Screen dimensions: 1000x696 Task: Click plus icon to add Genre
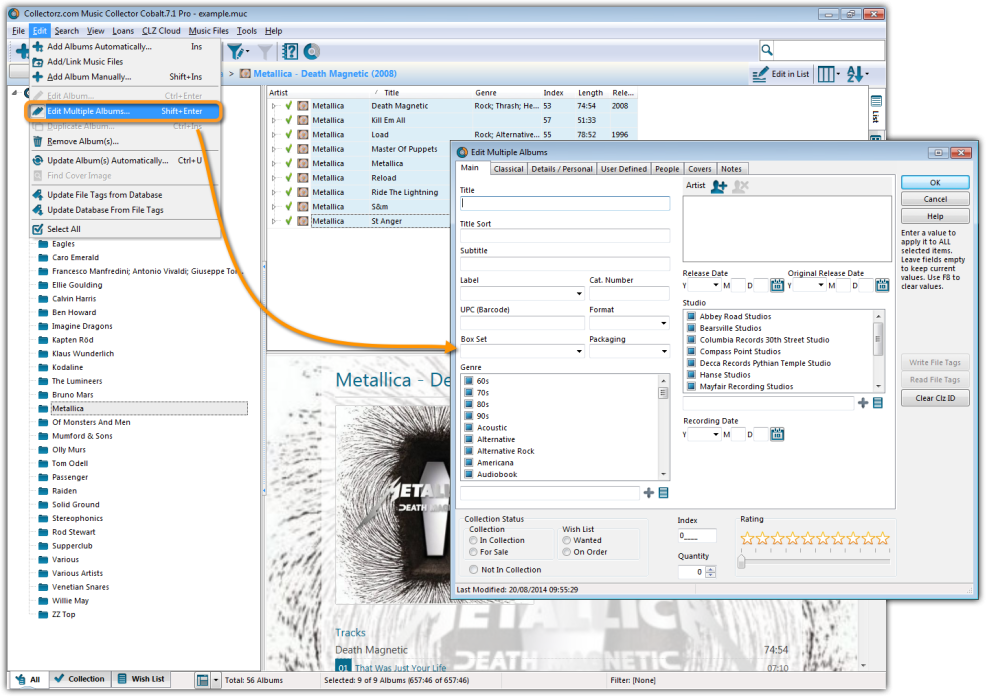[649, 493]
